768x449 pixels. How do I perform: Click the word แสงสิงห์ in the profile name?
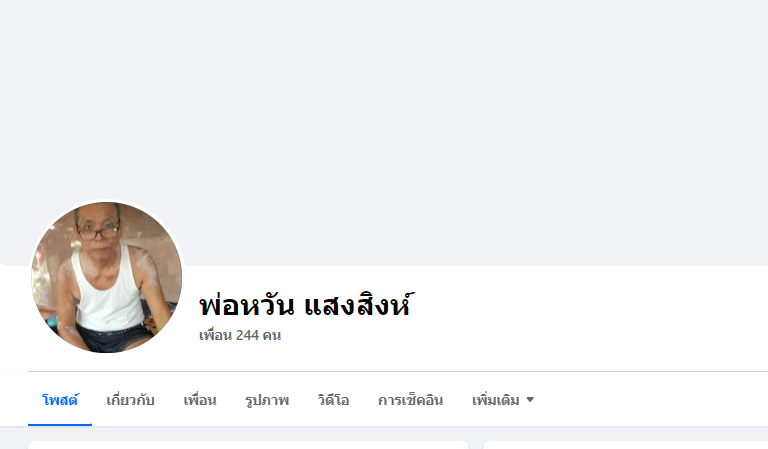(x=359, y=305)
